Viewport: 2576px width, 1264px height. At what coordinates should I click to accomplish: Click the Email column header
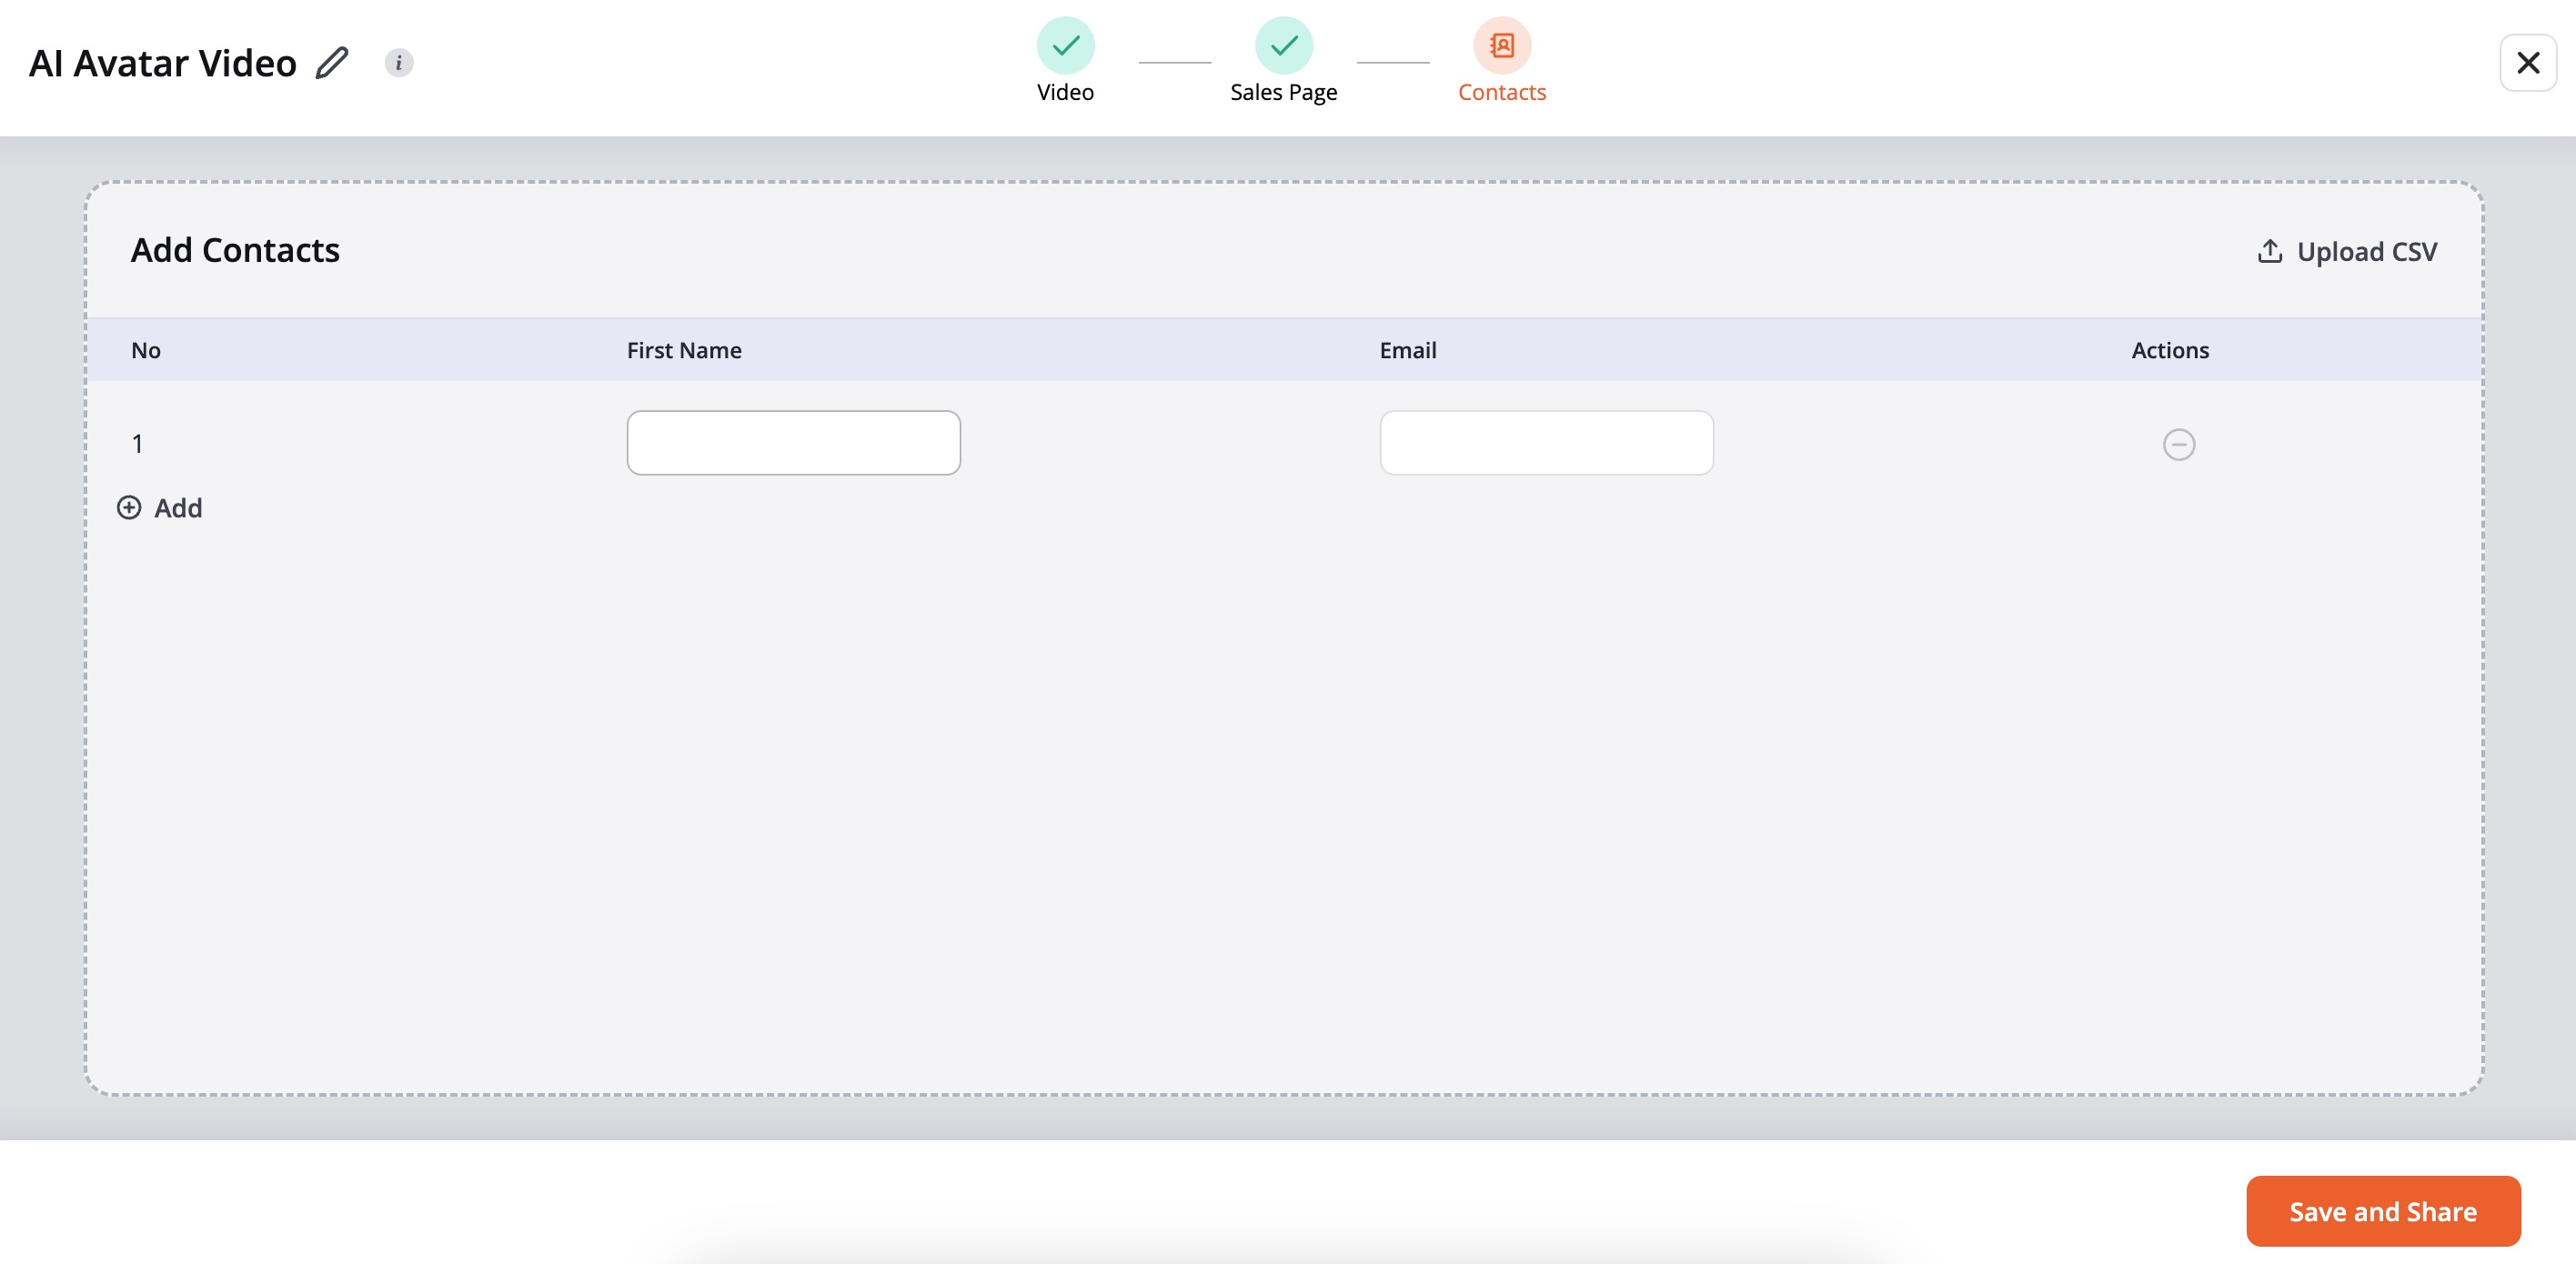point(1407,350)
